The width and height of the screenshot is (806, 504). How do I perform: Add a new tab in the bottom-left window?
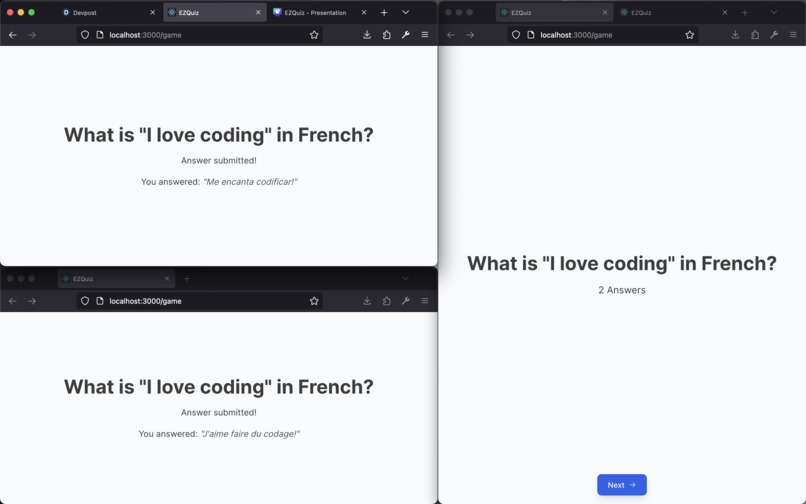[187, 279]
